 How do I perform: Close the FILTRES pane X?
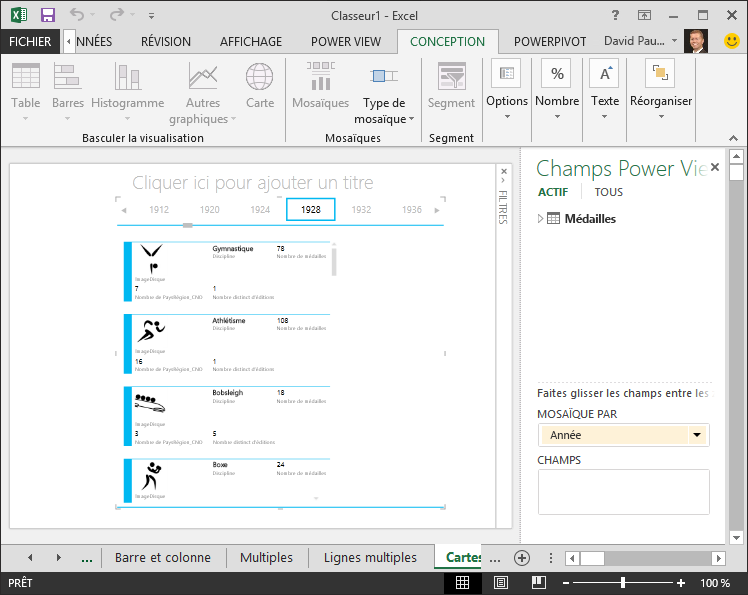(504, 171)
